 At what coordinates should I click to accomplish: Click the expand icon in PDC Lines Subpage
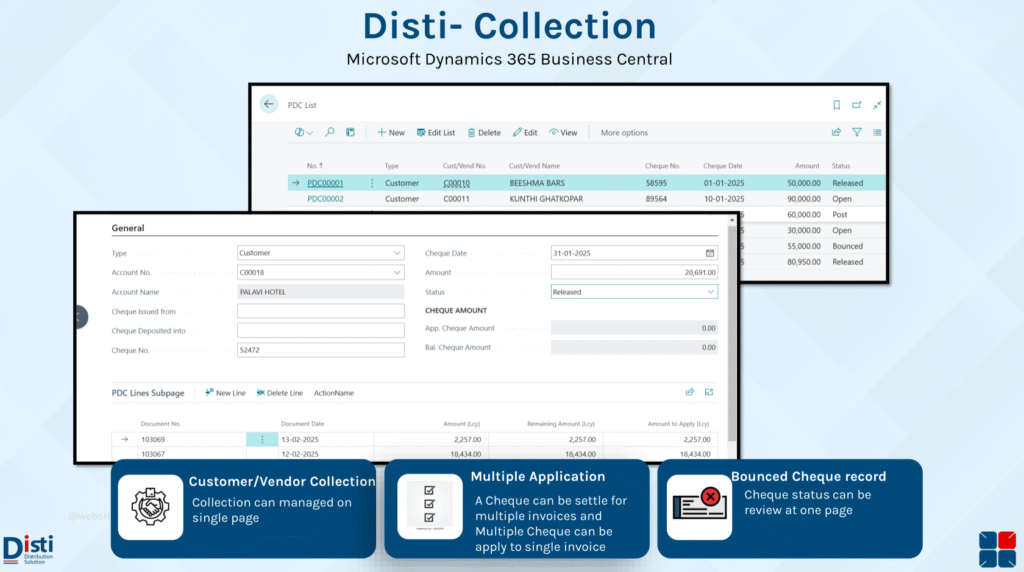click(709, 393)
